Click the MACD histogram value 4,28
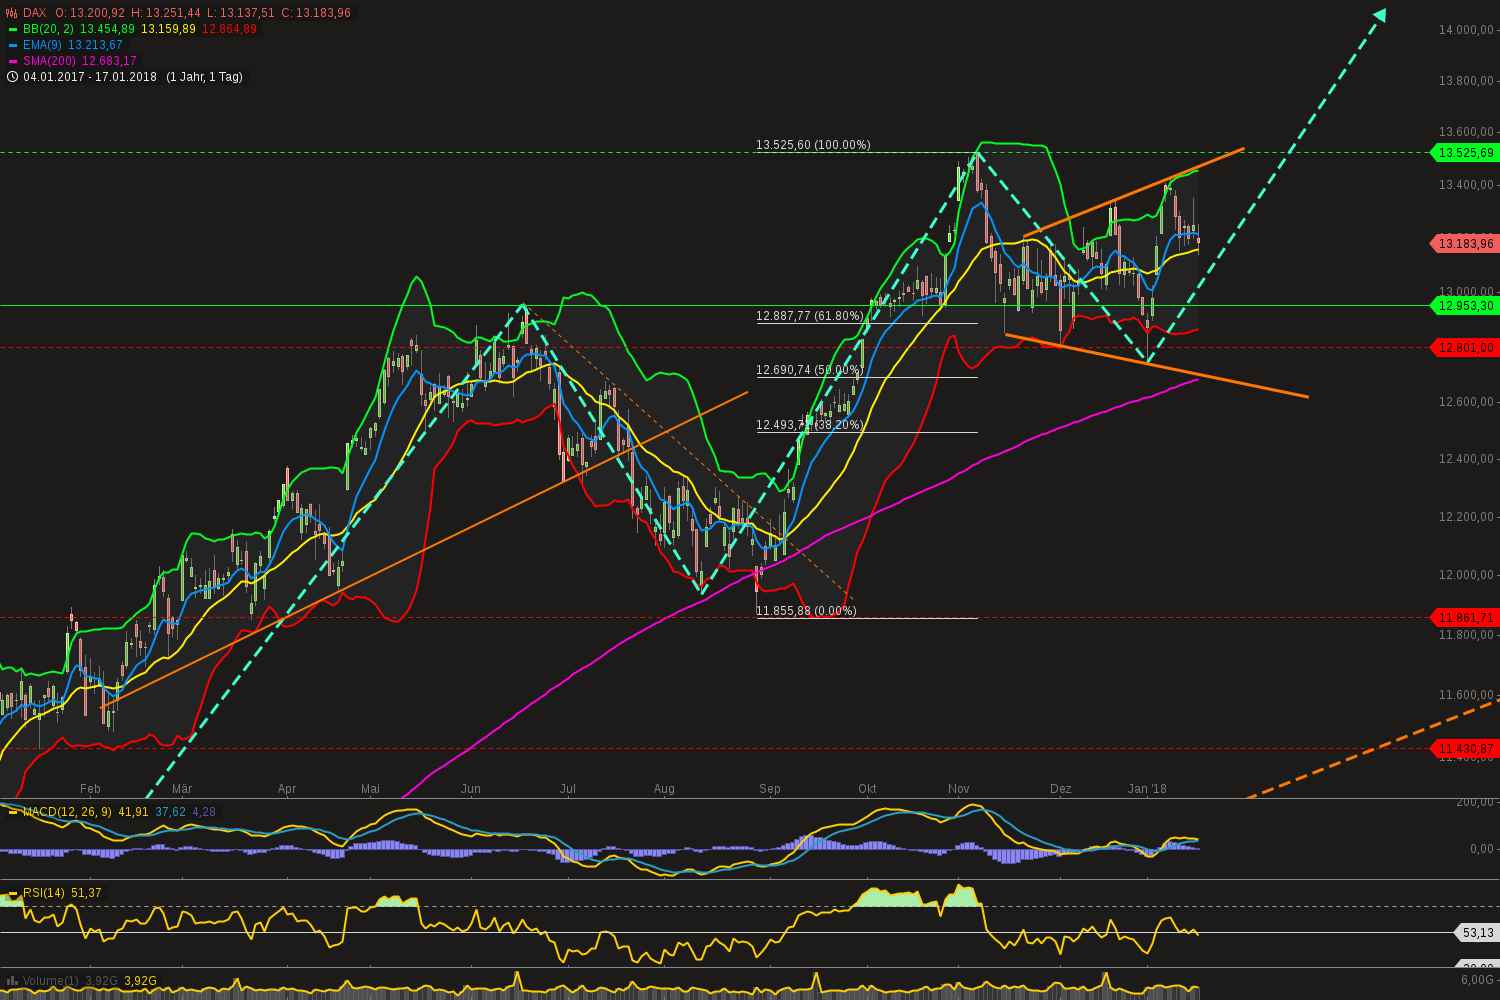Screen dimensions: 1500x1000 [204, 812]
